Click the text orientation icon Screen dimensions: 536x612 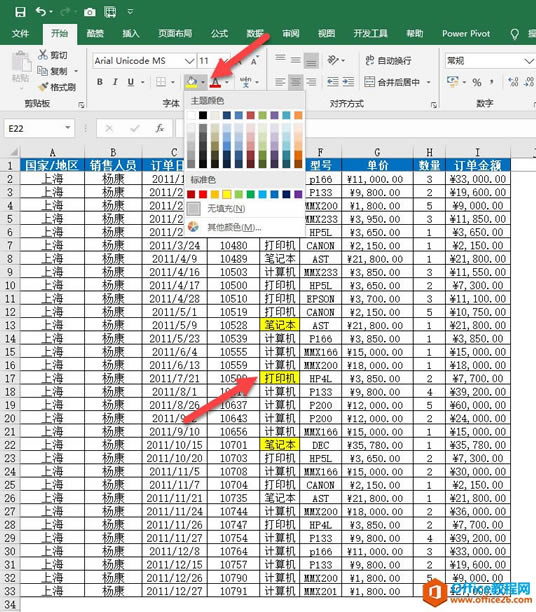point(333,60)
